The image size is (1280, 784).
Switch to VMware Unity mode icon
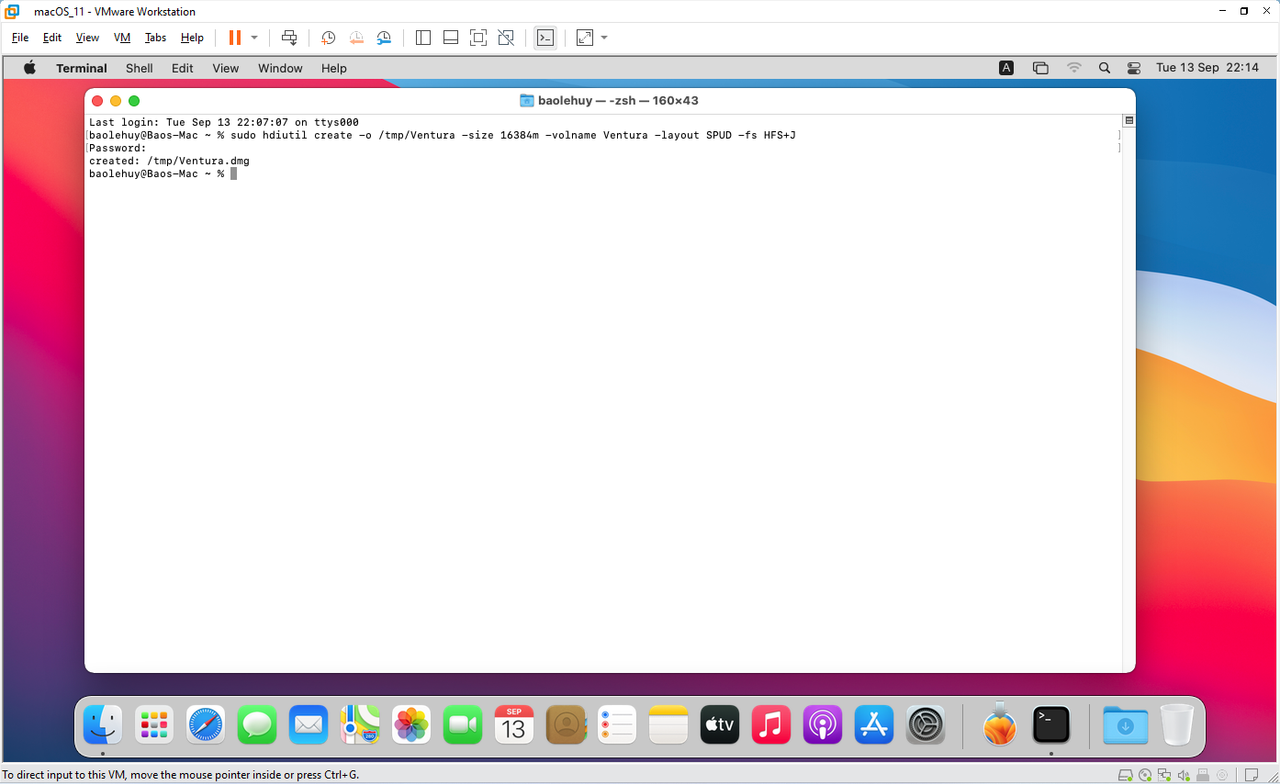tap(506, 38)
